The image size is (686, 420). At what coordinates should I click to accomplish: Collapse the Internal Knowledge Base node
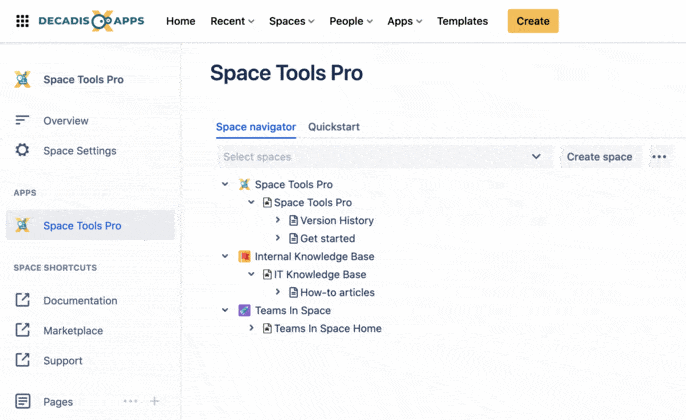click(x=225, y=256)
